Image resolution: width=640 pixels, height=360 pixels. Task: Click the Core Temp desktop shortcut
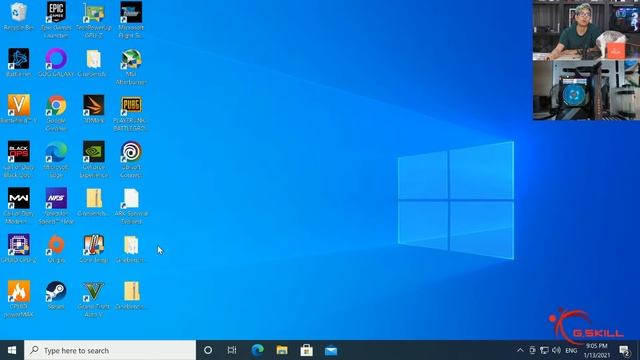click(x=93, y=248)
